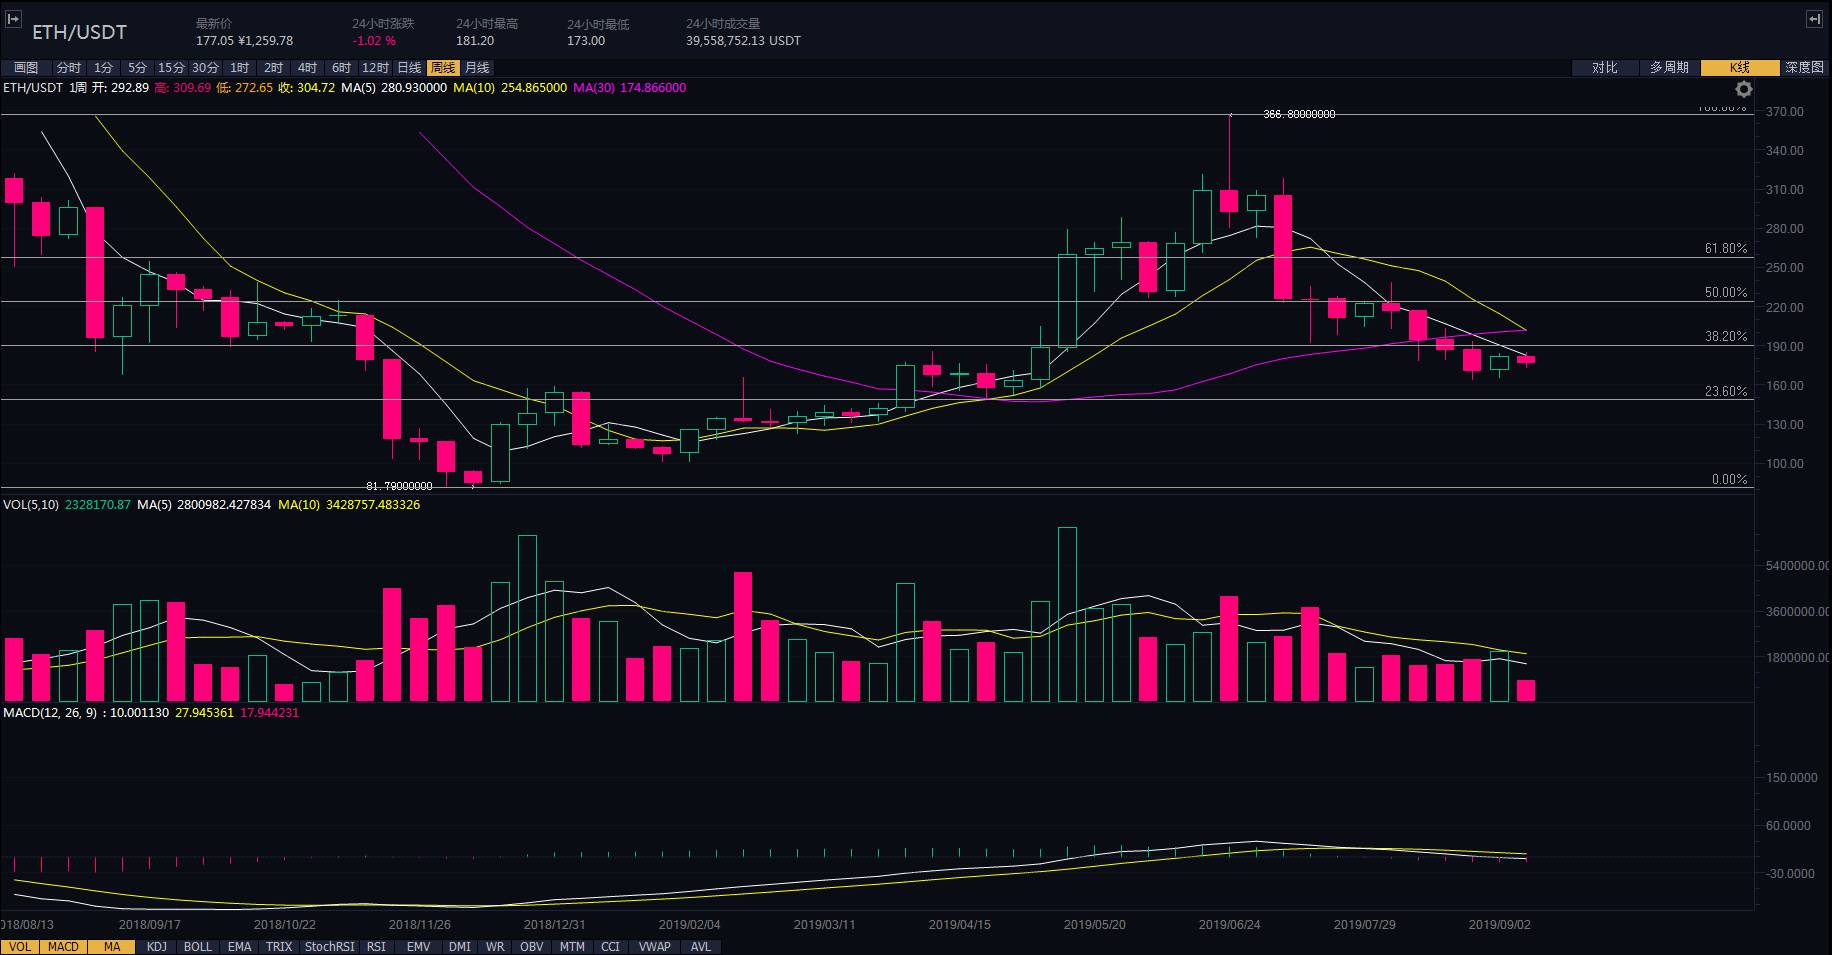Enable the CCI indicator
Viewport: 1832px width, 955px height.
[x=610, y=947]
